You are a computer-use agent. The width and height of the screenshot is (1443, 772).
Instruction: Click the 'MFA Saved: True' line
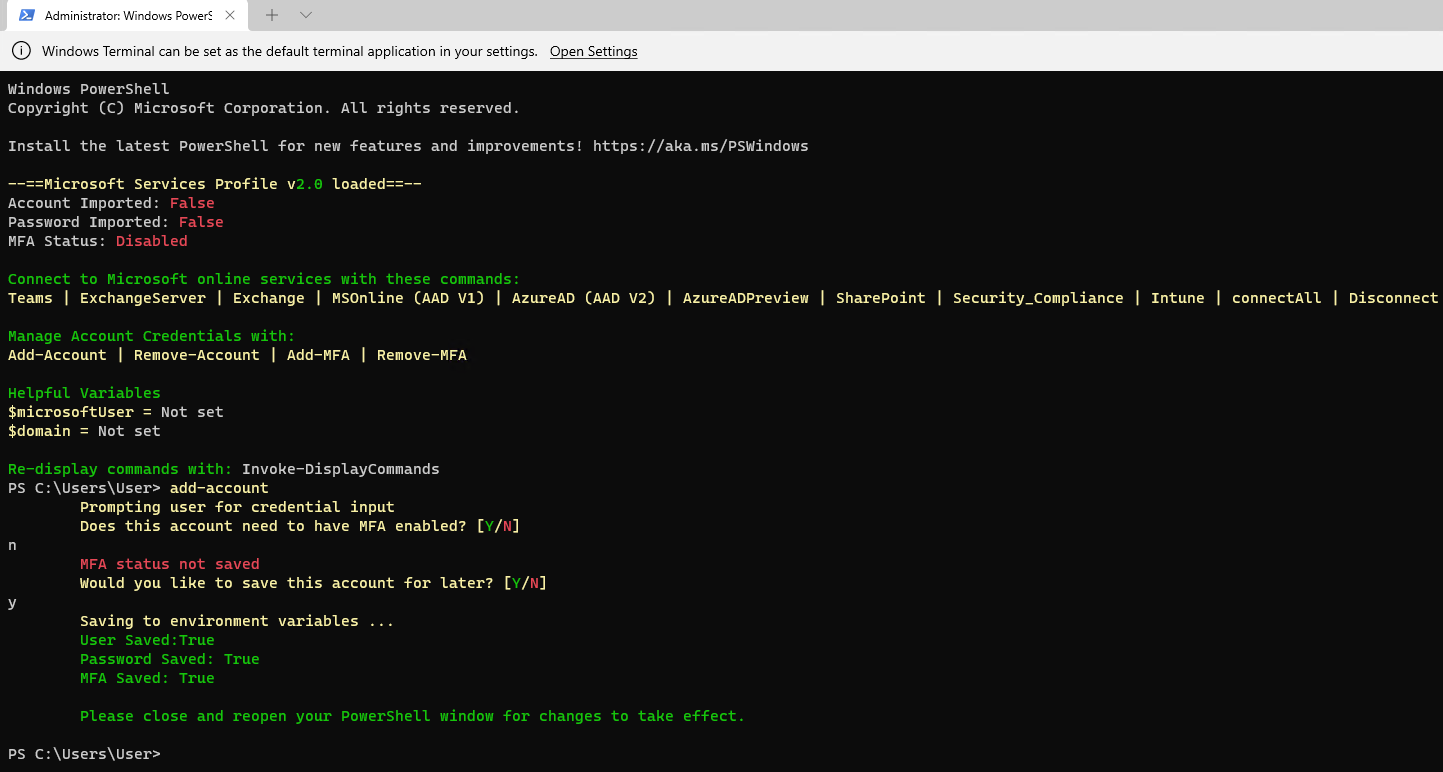[147, 678]
